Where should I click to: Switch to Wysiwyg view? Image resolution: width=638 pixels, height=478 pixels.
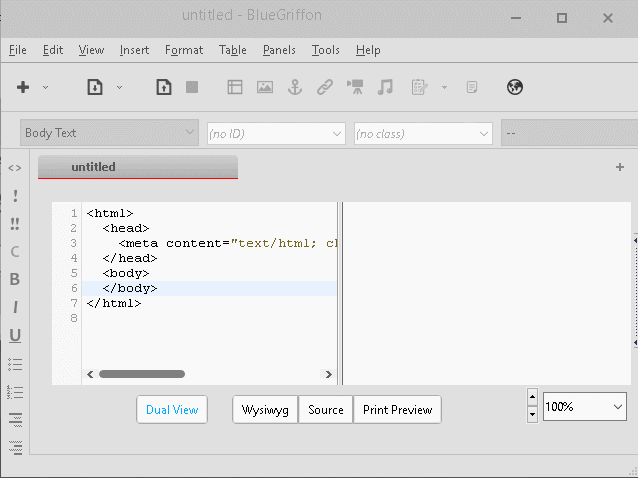point(265,410)
